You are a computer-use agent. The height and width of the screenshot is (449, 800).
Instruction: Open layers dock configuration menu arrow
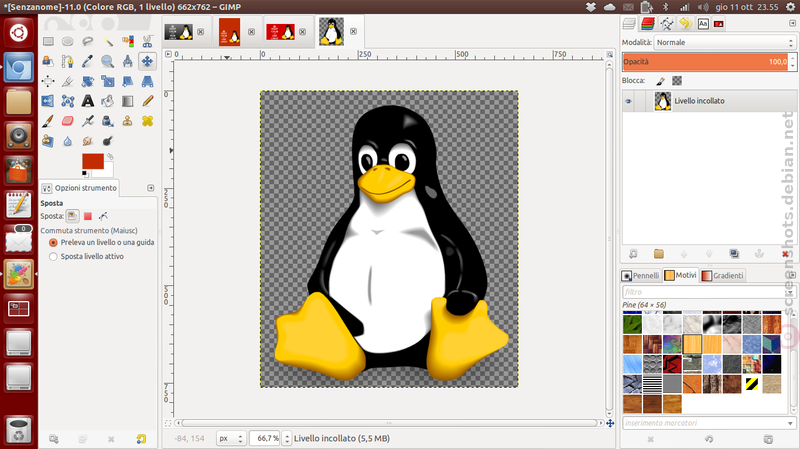pyautogui.click(x=792, y=23)
